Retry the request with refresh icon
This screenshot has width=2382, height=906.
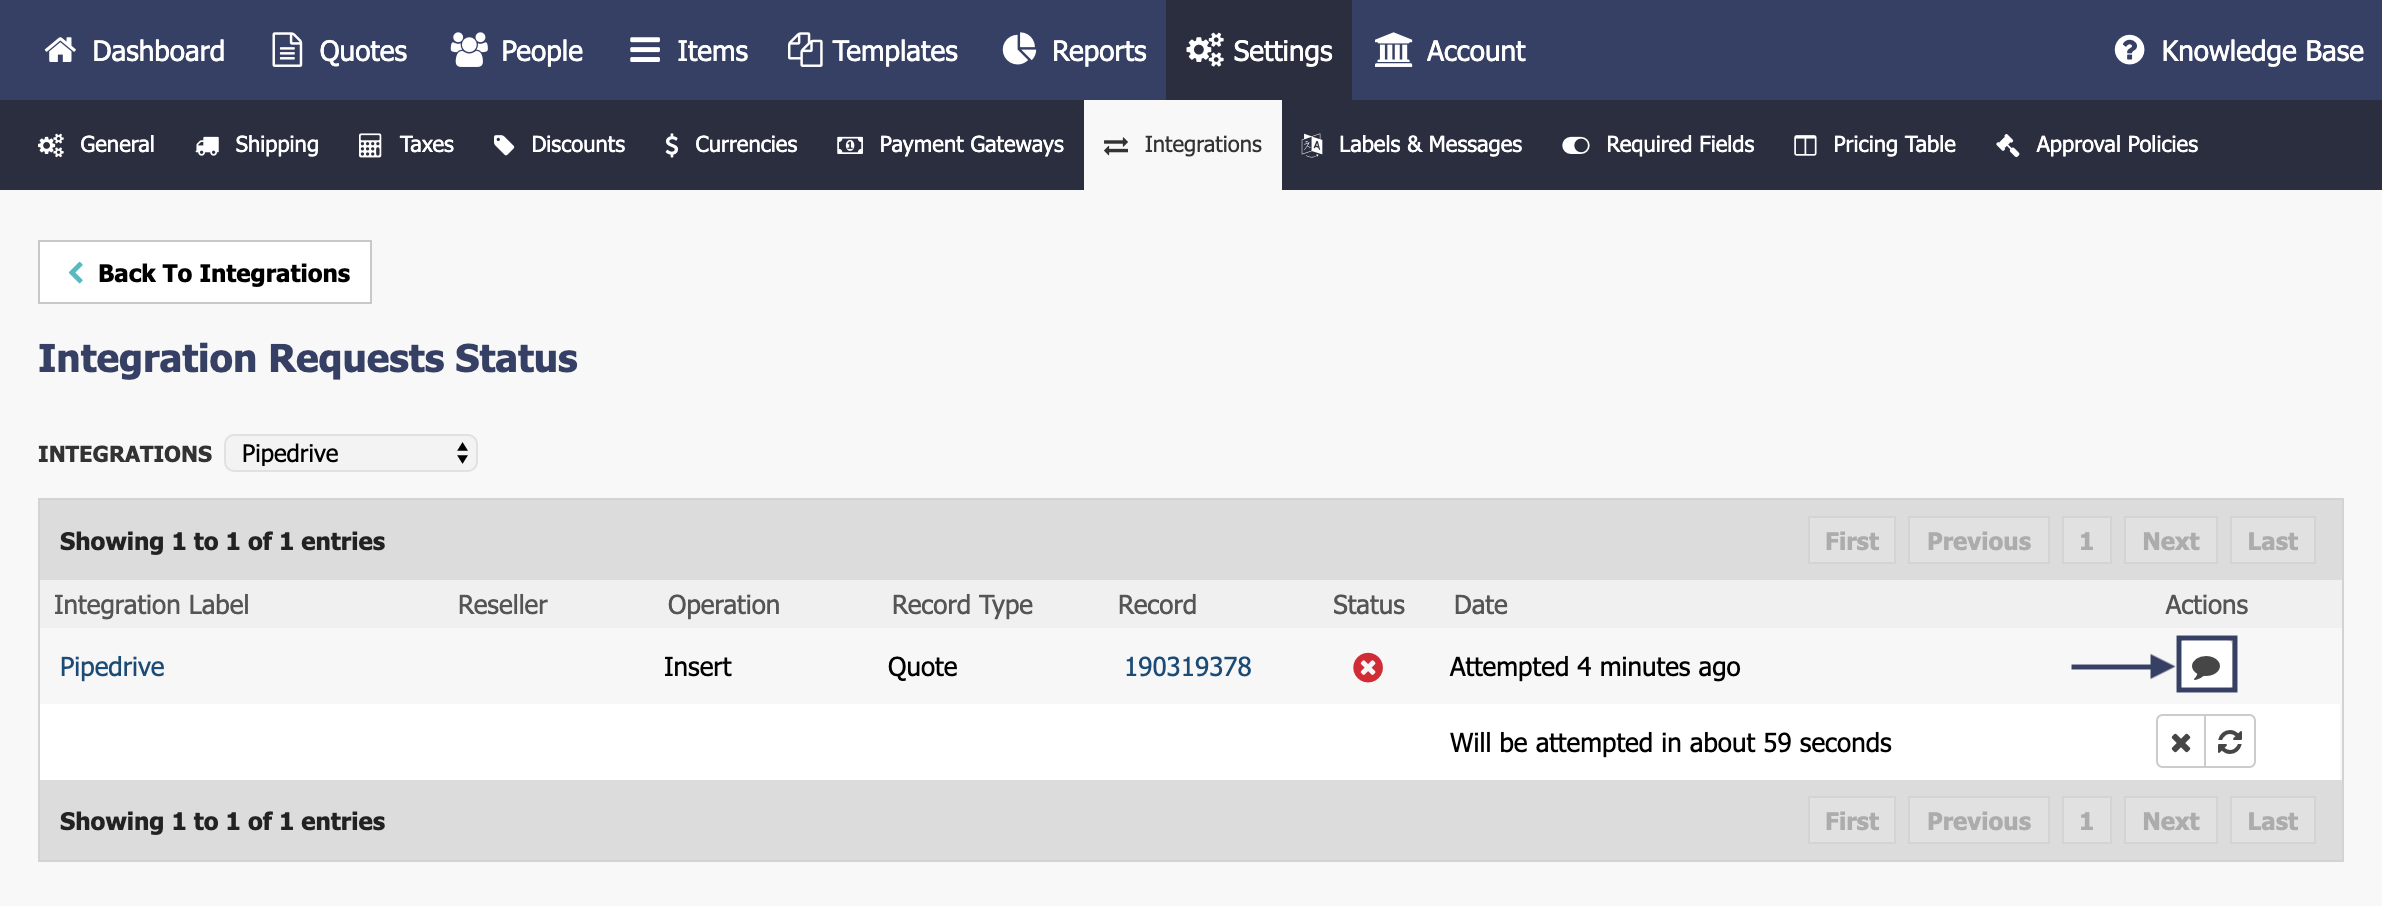tap(2230, 741)
